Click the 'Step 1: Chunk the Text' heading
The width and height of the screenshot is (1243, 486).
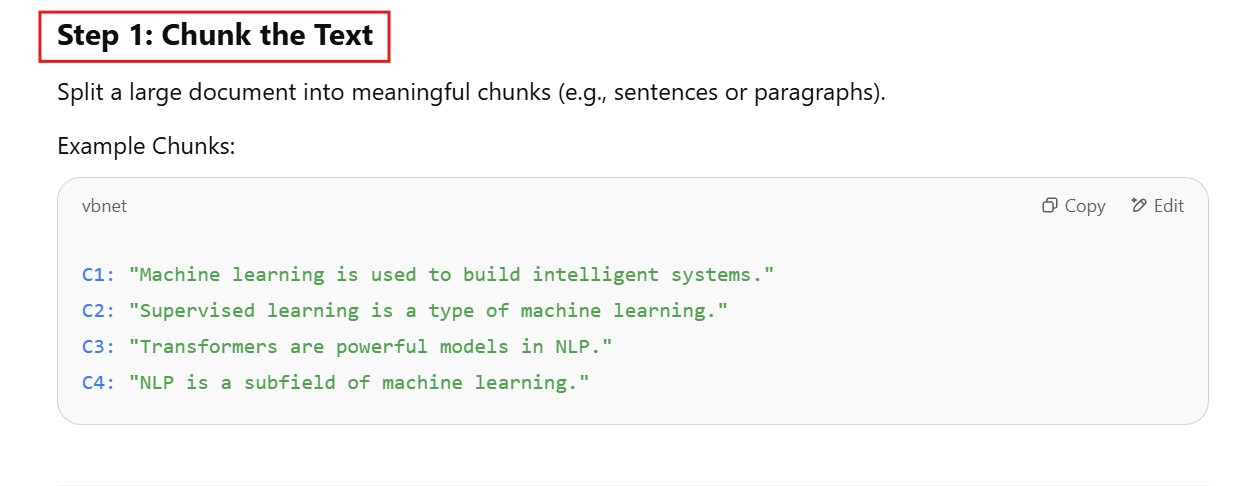point(215,36)
